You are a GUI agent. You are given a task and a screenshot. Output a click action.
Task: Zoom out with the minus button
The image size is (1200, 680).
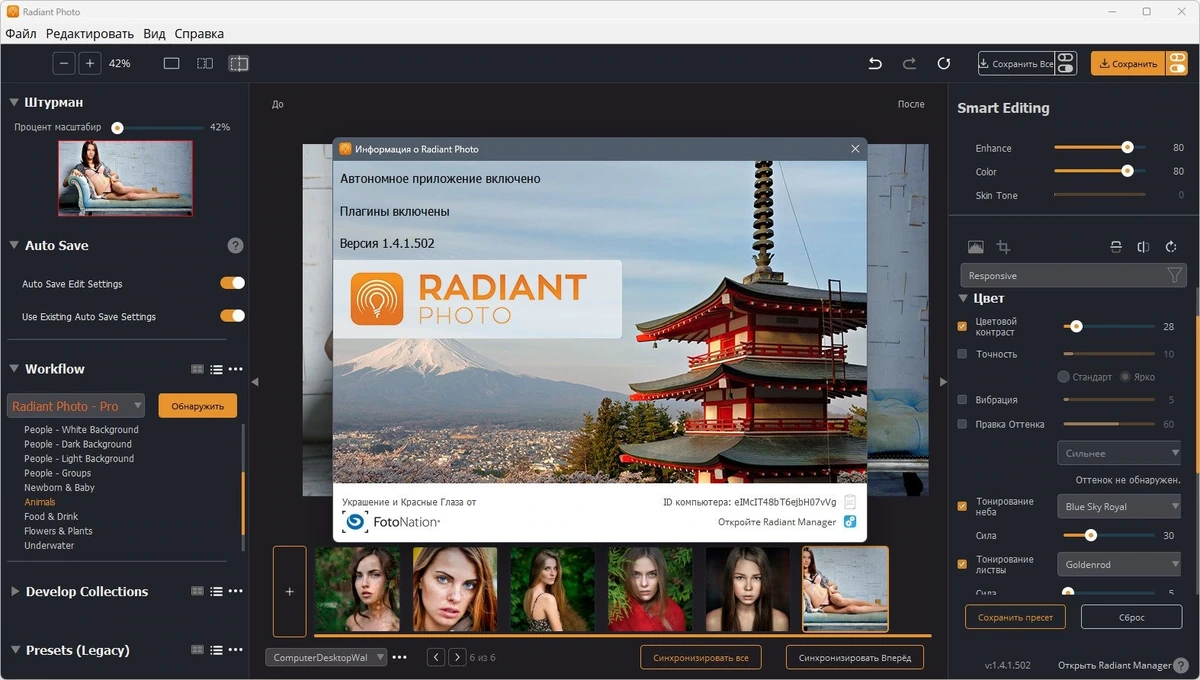(65, 63)
